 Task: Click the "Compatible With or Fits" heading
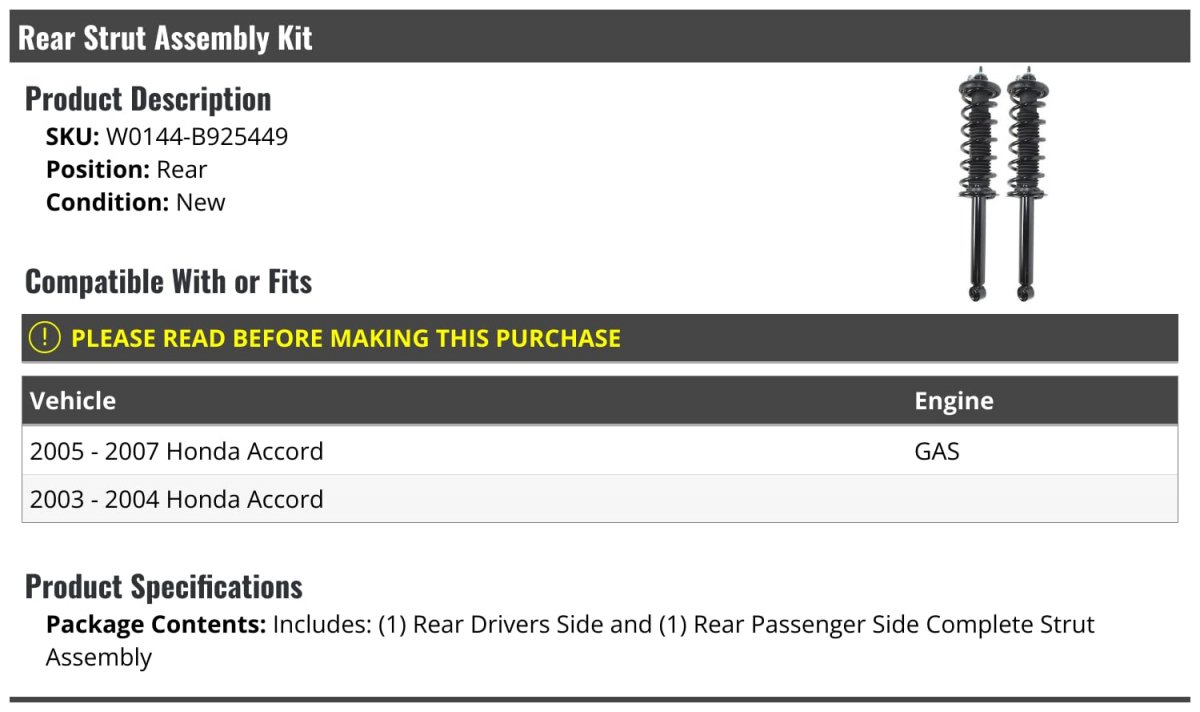[x=168, y=282]
